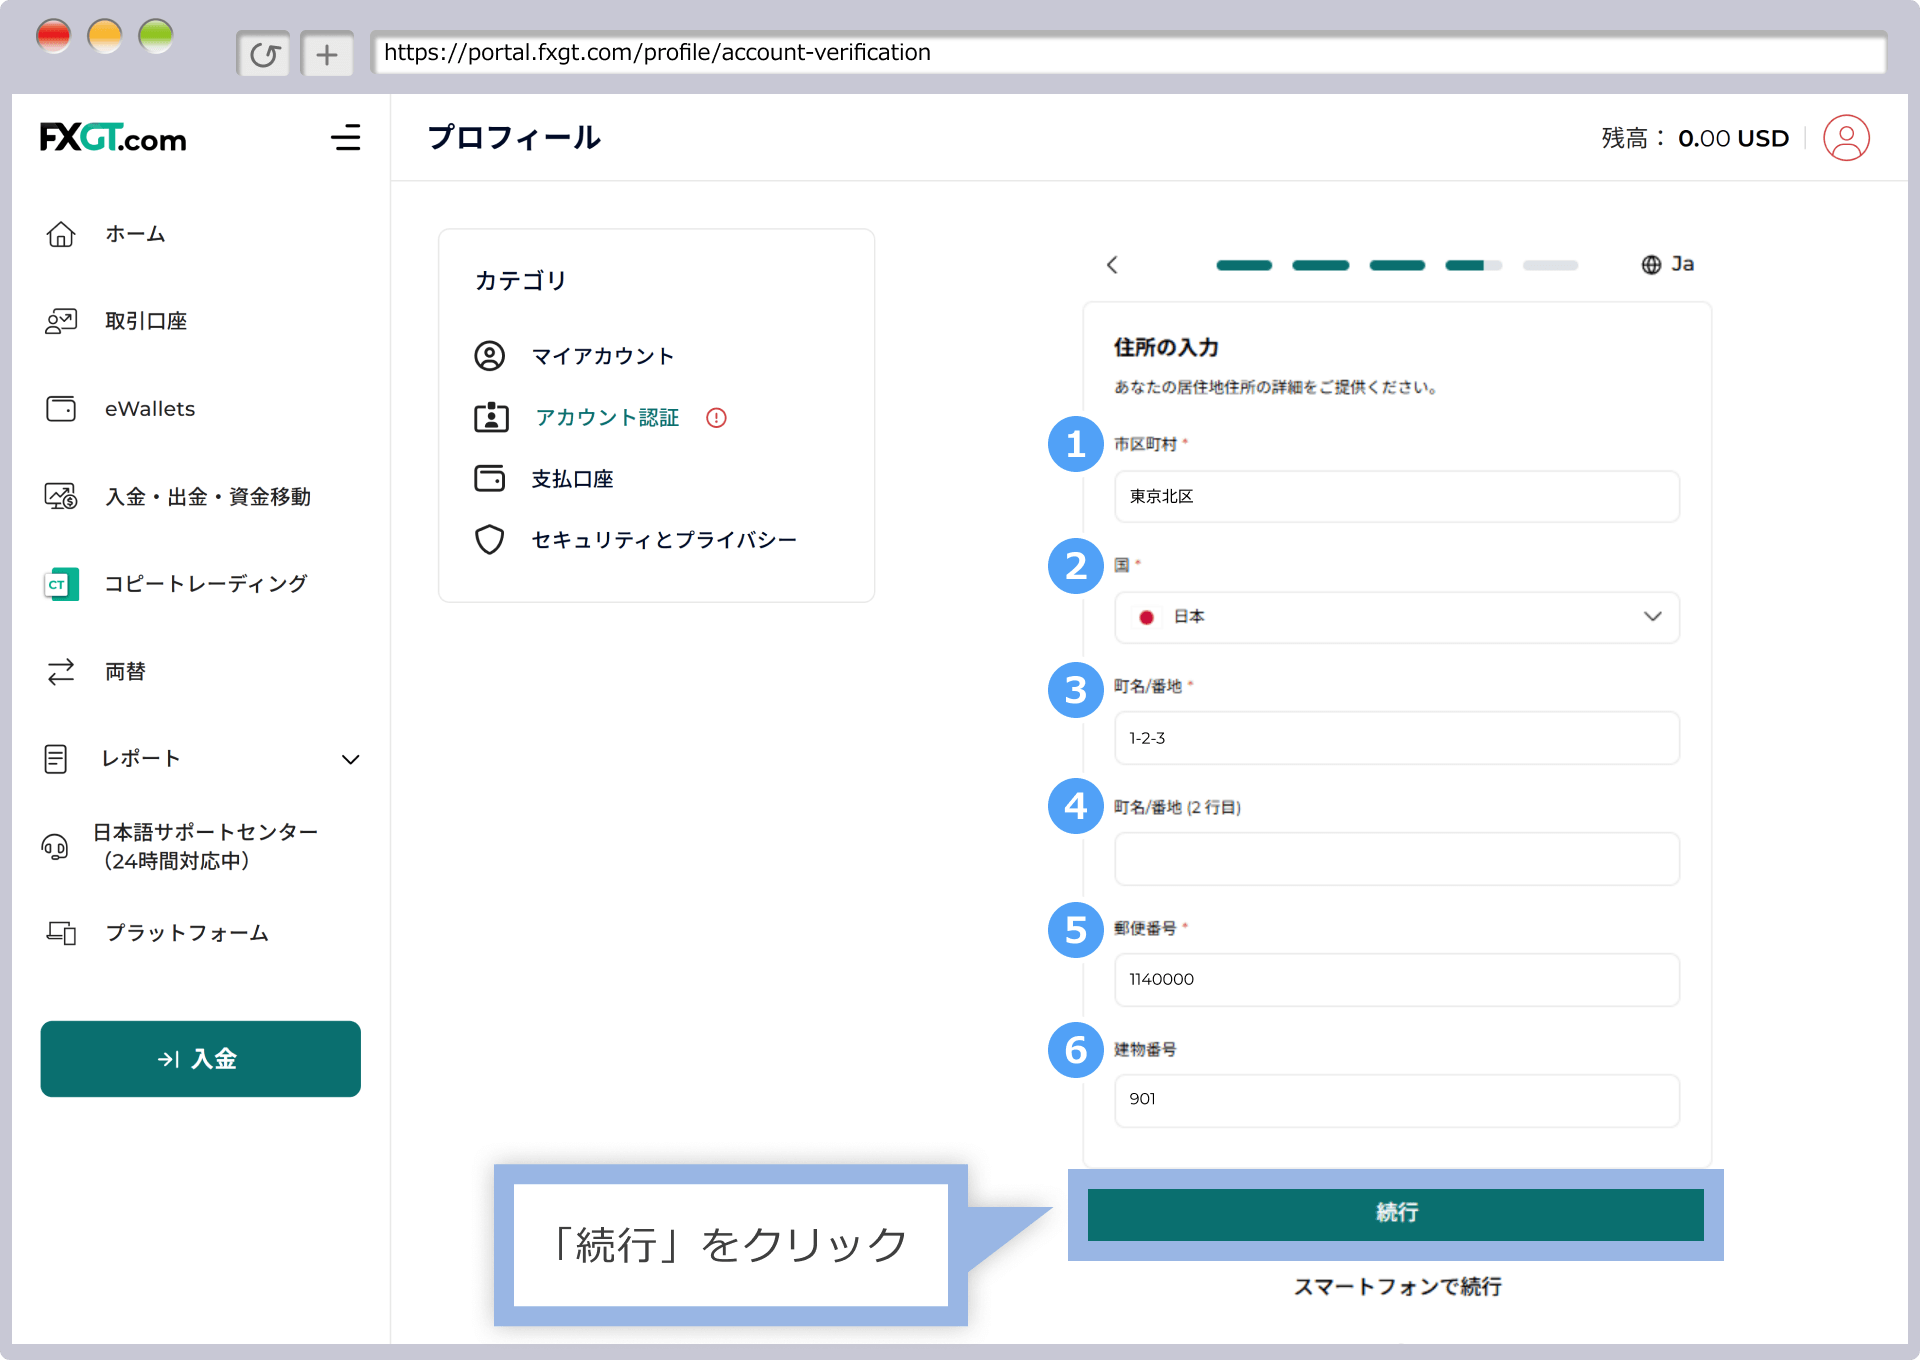The height and width of the screenshot is (1360, 1920).
Task: Click the 郵便番号 field showing 1140000
Action: tap(1397, 980)
